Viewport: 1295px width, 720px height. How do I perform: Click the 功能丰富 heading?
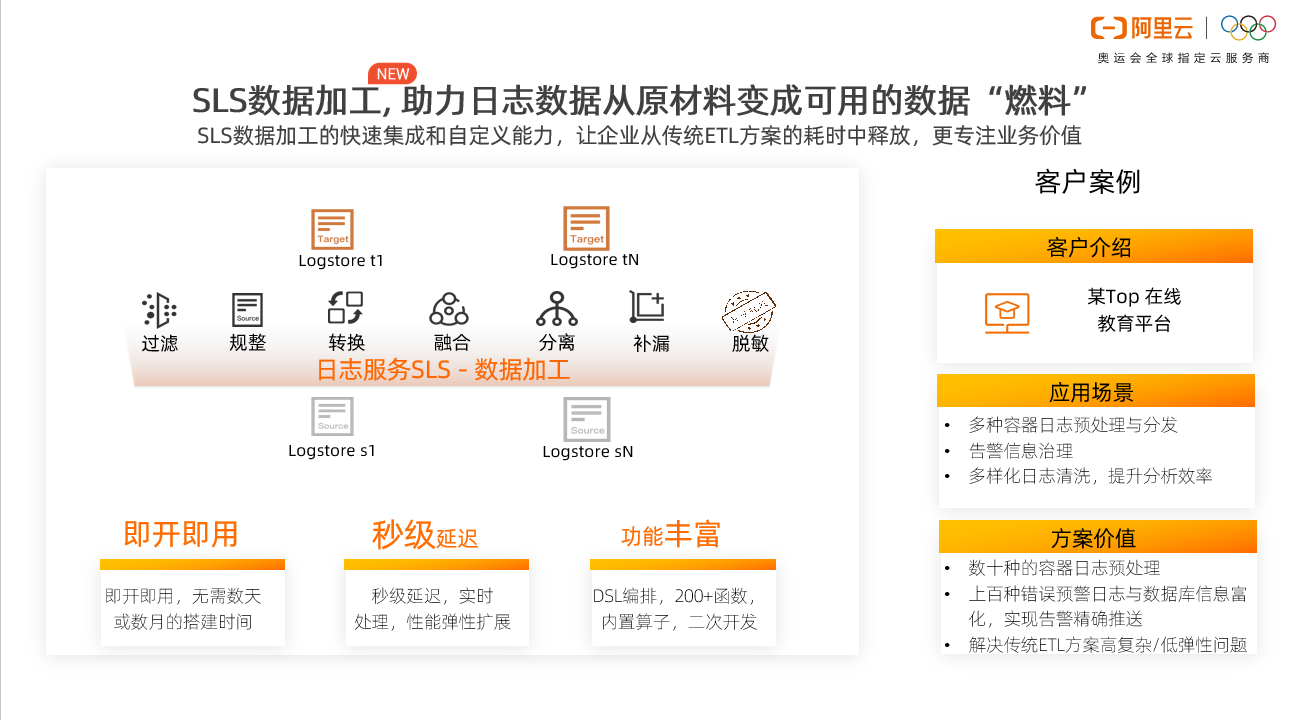point(670,535)
